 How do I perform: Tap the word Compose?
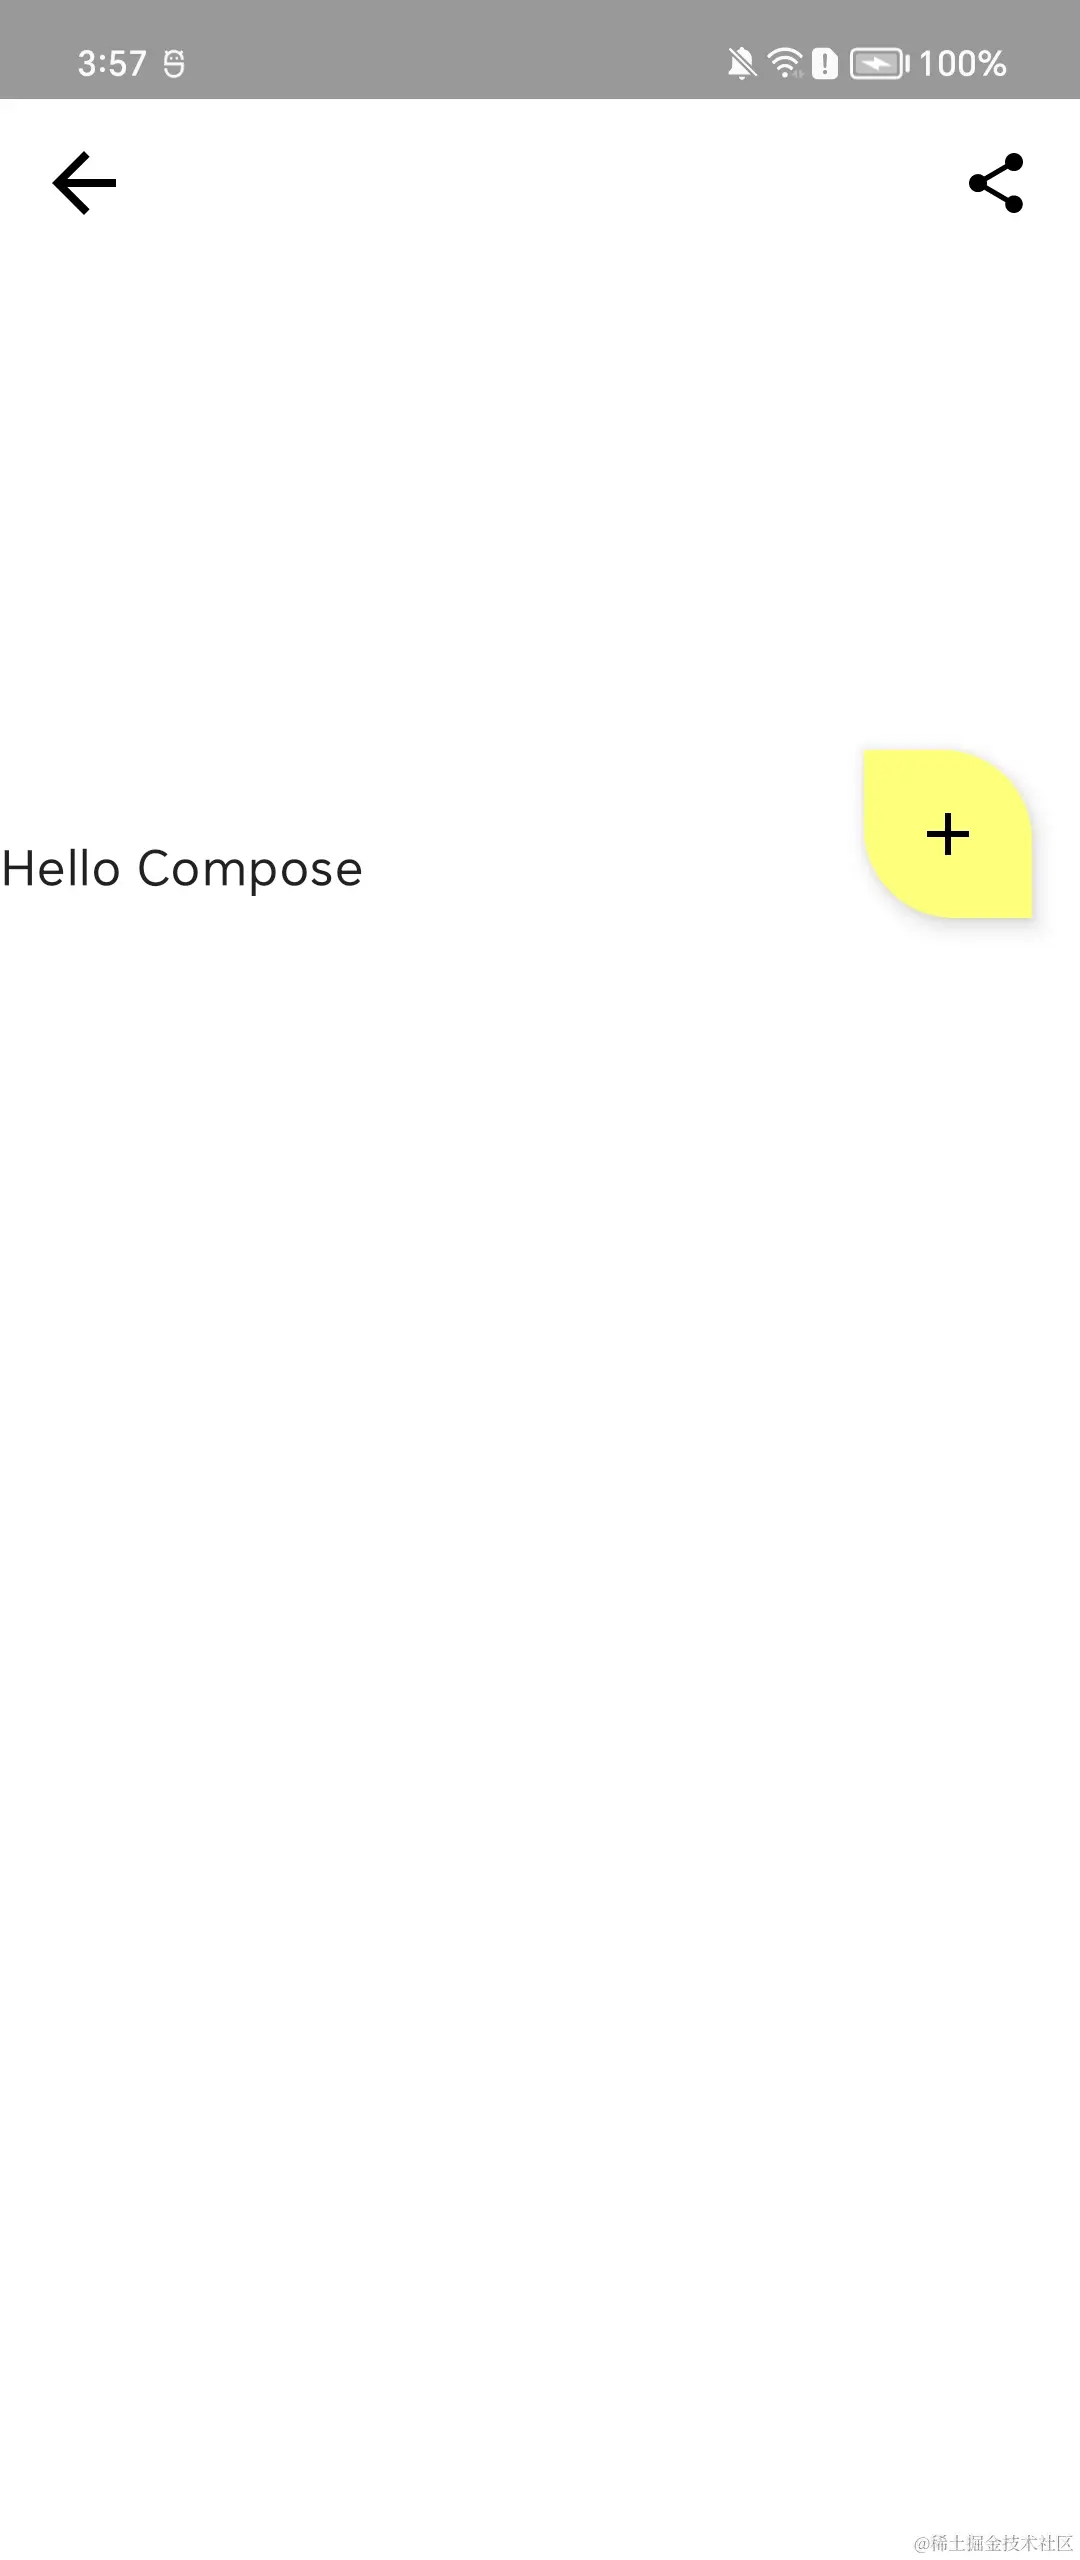click(x=250, y=869)
